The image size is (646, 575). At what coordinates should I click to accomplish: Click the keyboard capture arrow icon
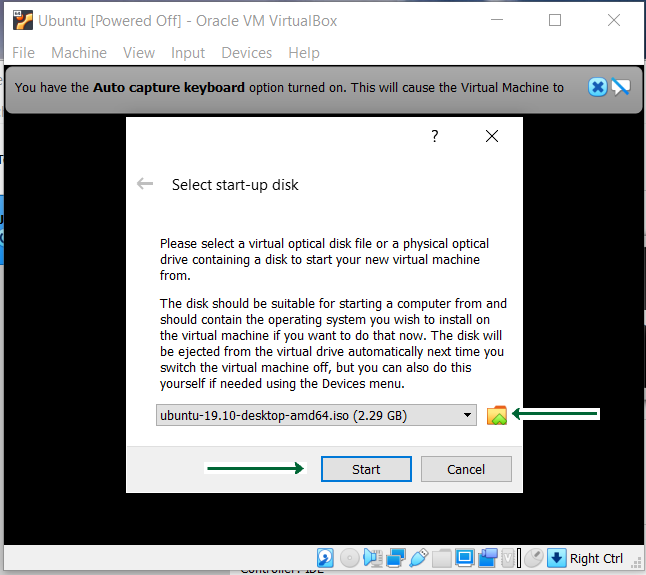coord(557,558)
